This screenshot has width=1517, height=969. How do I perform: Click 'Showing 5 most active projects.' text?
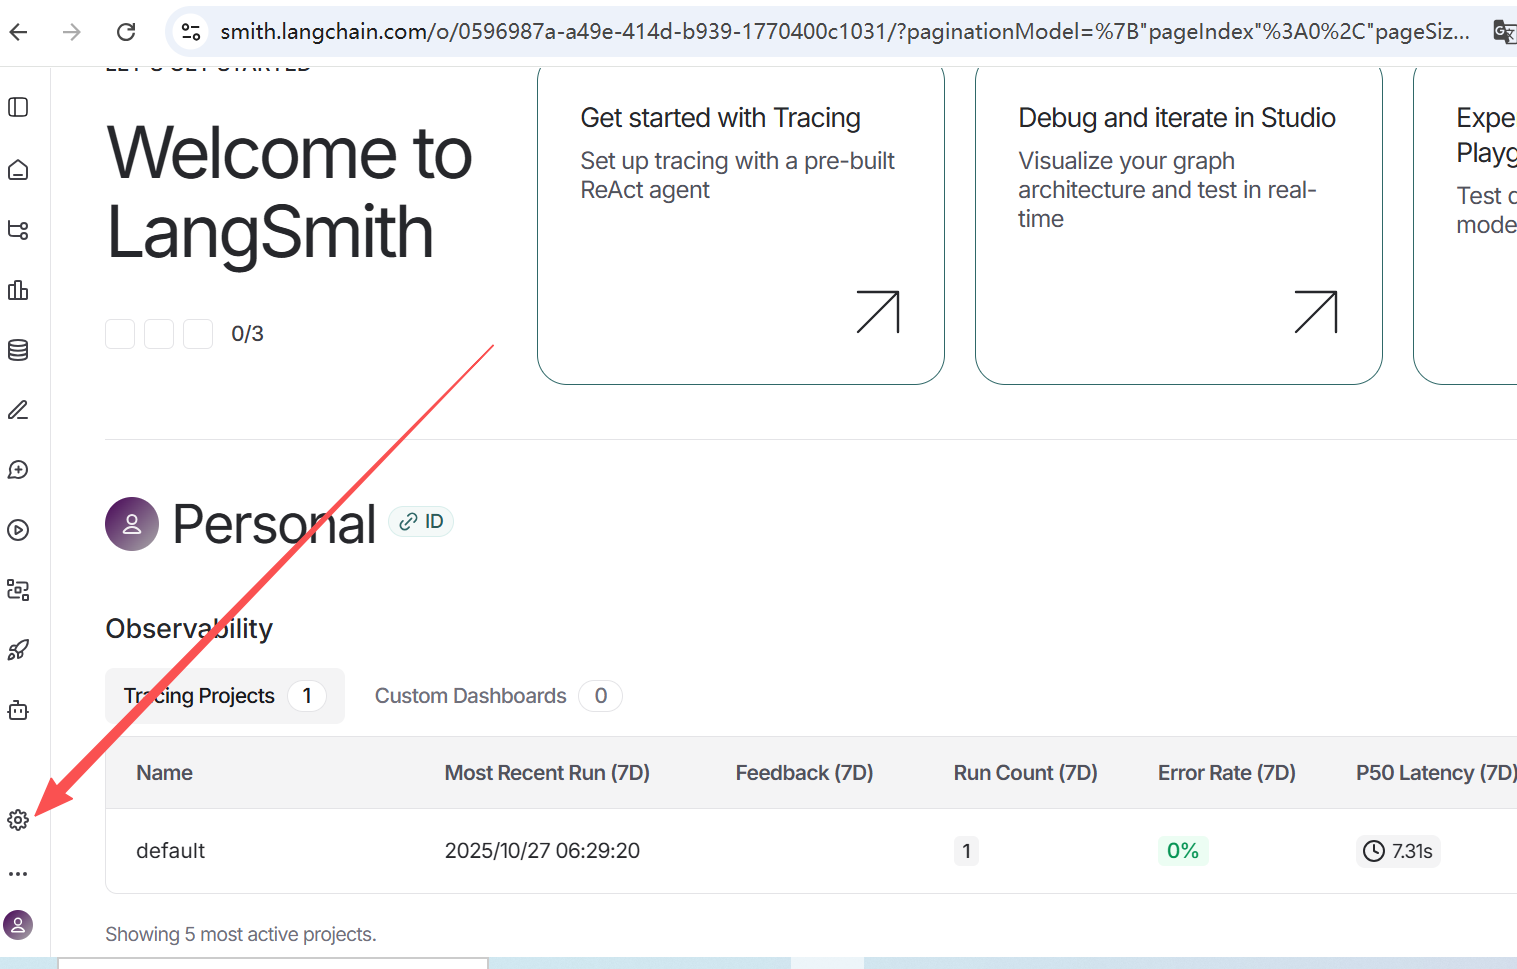(241, 934)
